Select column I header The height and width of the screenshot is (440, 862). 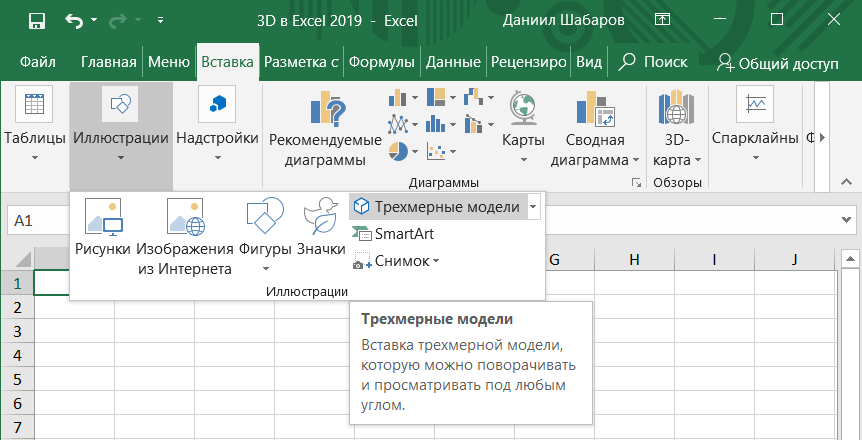pyautogui.click(x=714, y=260)
